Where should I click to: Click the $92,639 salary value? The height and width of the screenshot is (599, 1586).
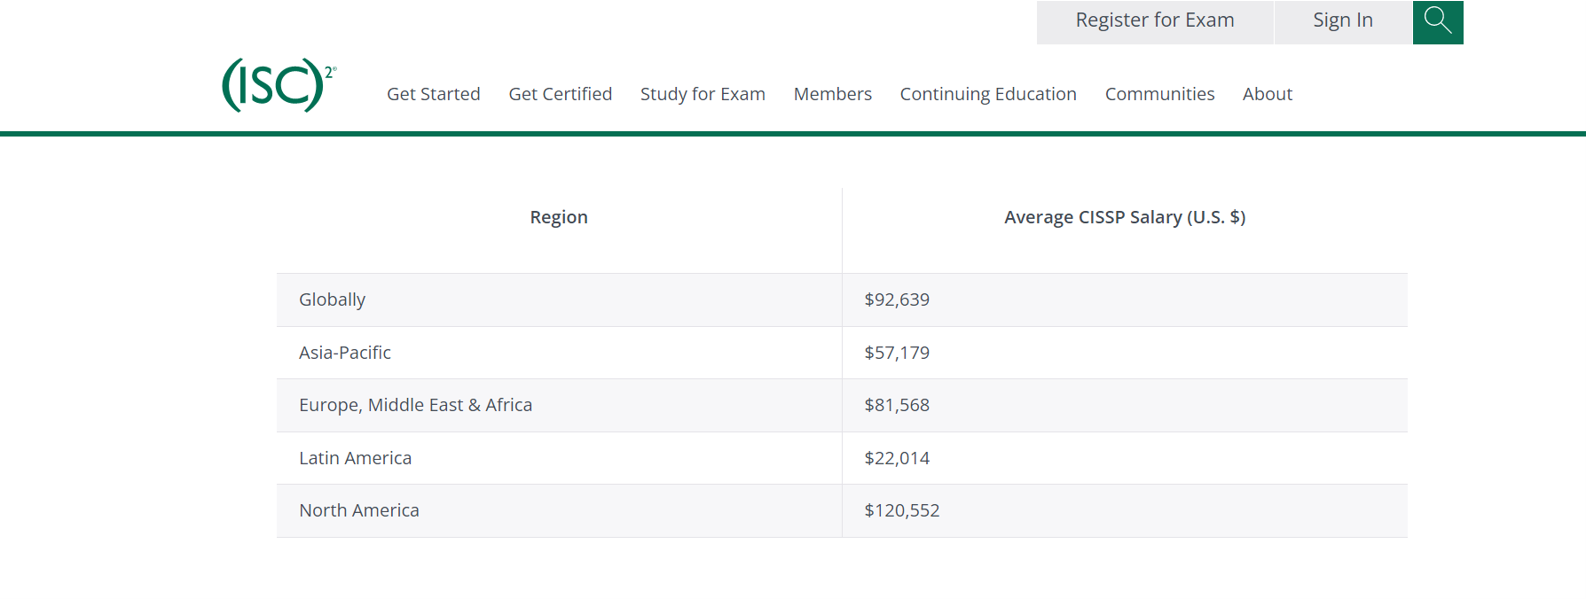pyautogui.click(x=897, y=300)
